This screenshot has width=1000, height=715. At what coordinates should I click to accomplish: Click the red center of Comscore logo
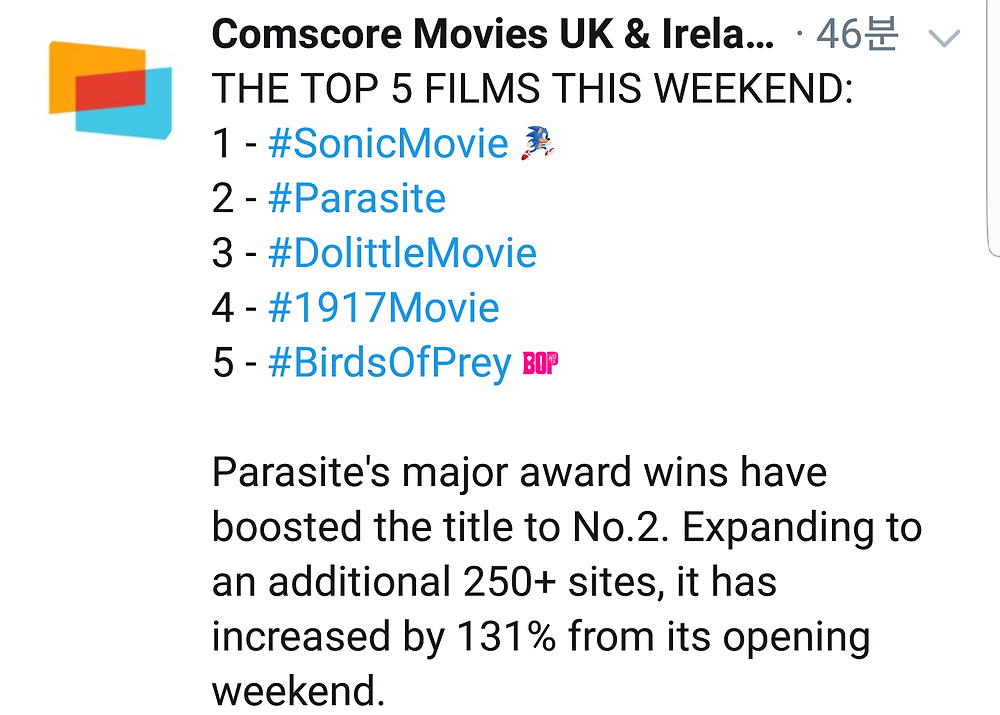point(110,90)
